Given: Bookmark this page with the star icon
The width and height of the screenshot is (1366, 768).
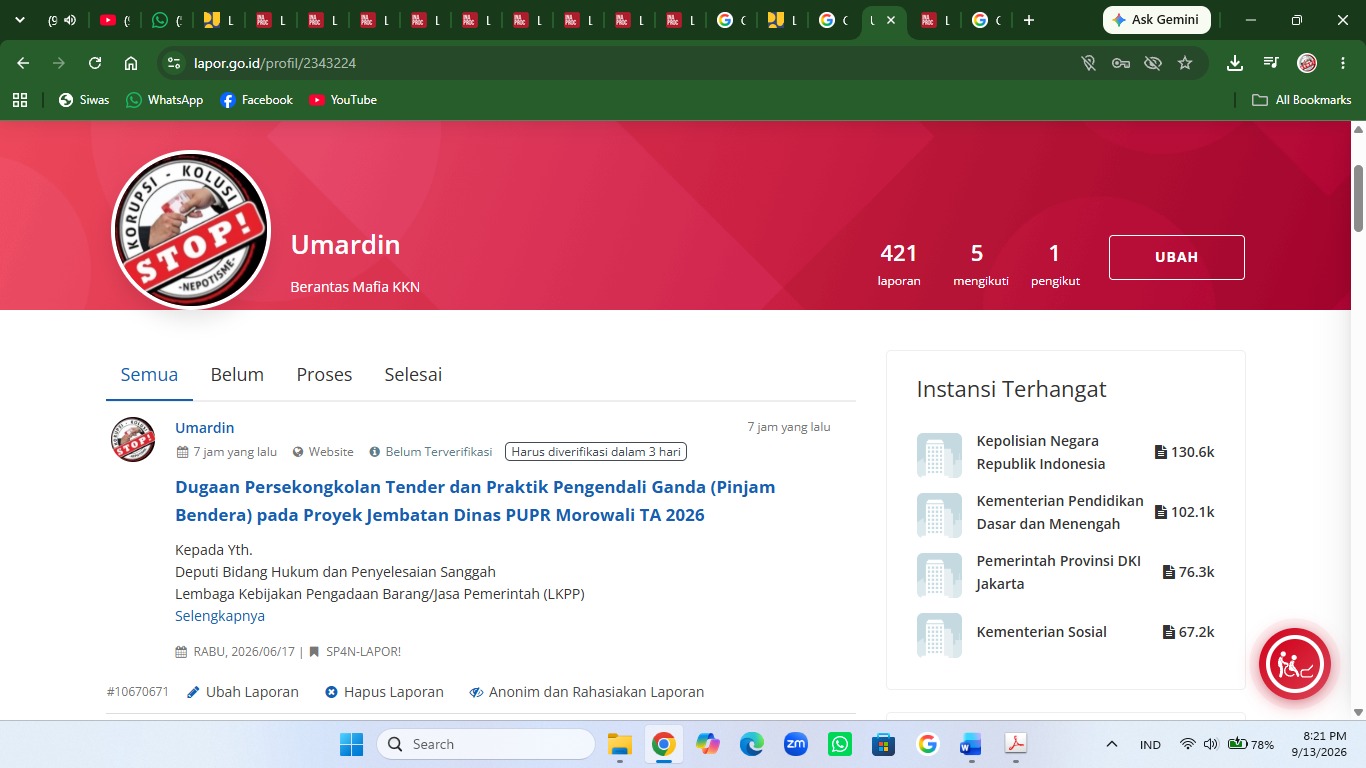Looking at the screenshot, I should 1185,63.
